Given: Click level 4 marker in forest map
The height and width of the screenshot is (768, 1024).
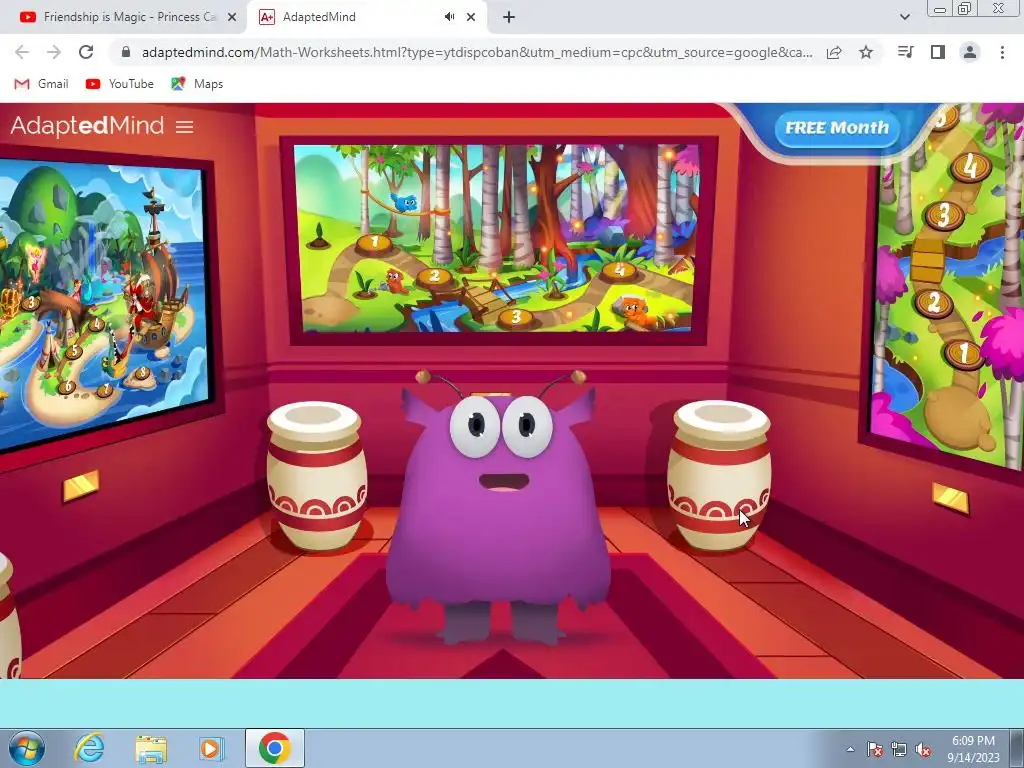Looking at the screenshot, I should tap(619, 270).
